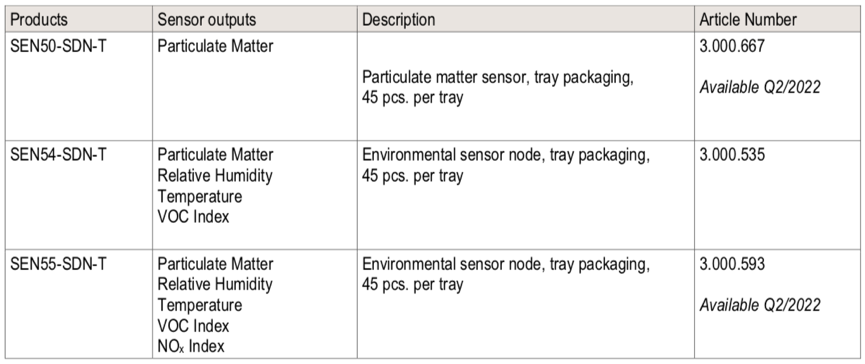This screenshot has height=364, width=865.
Task: Click SEN54 Environmental sensor node description
Action: click(505, 165)
